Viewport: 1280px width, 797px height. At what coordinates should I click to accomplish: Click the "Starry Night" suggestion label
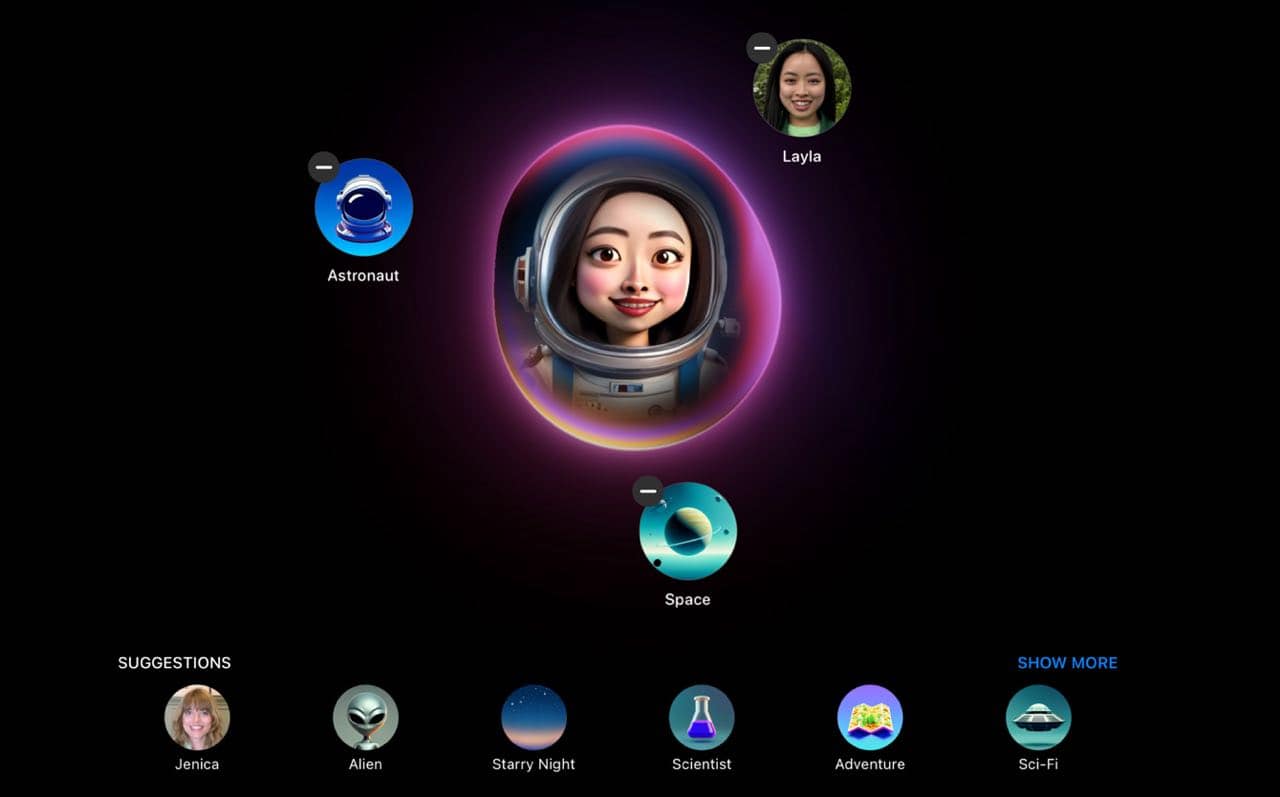coord(533,764)
